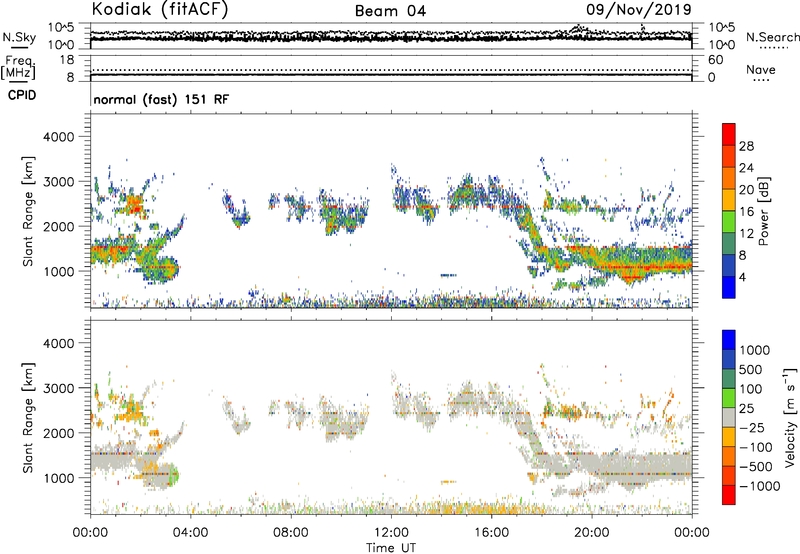Viewport: 800px width, 554px height.
Task: Click the 'Kodiak (fitACF)' title text
Action: click(x=160, y=9)
